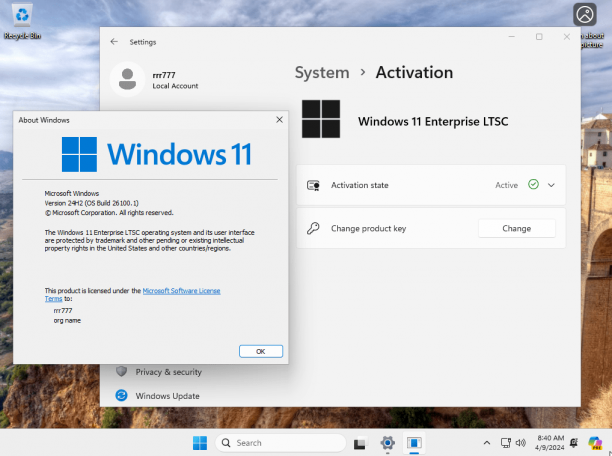The height and width of the screenshot is (456, 612).
Task: Open the Copilot icon on taskbar
Action: coord(595,443)
